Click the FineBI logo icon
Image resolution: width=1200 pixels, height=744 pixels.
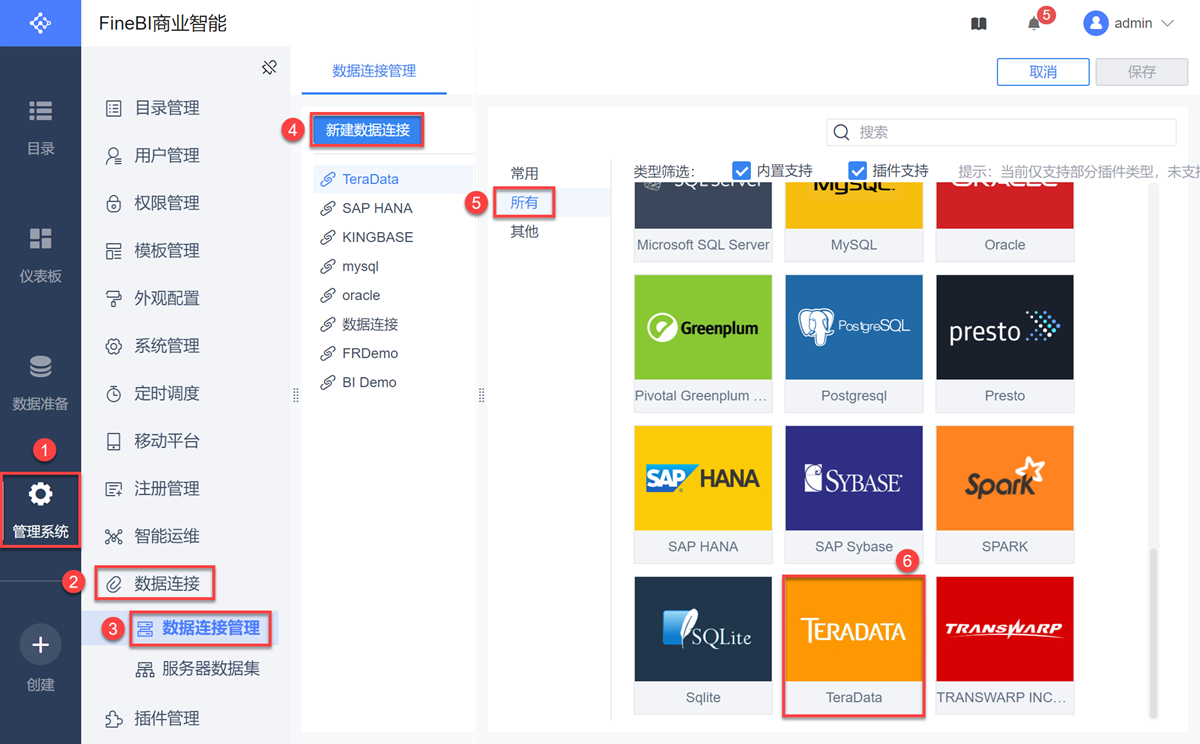click(40, 22)
